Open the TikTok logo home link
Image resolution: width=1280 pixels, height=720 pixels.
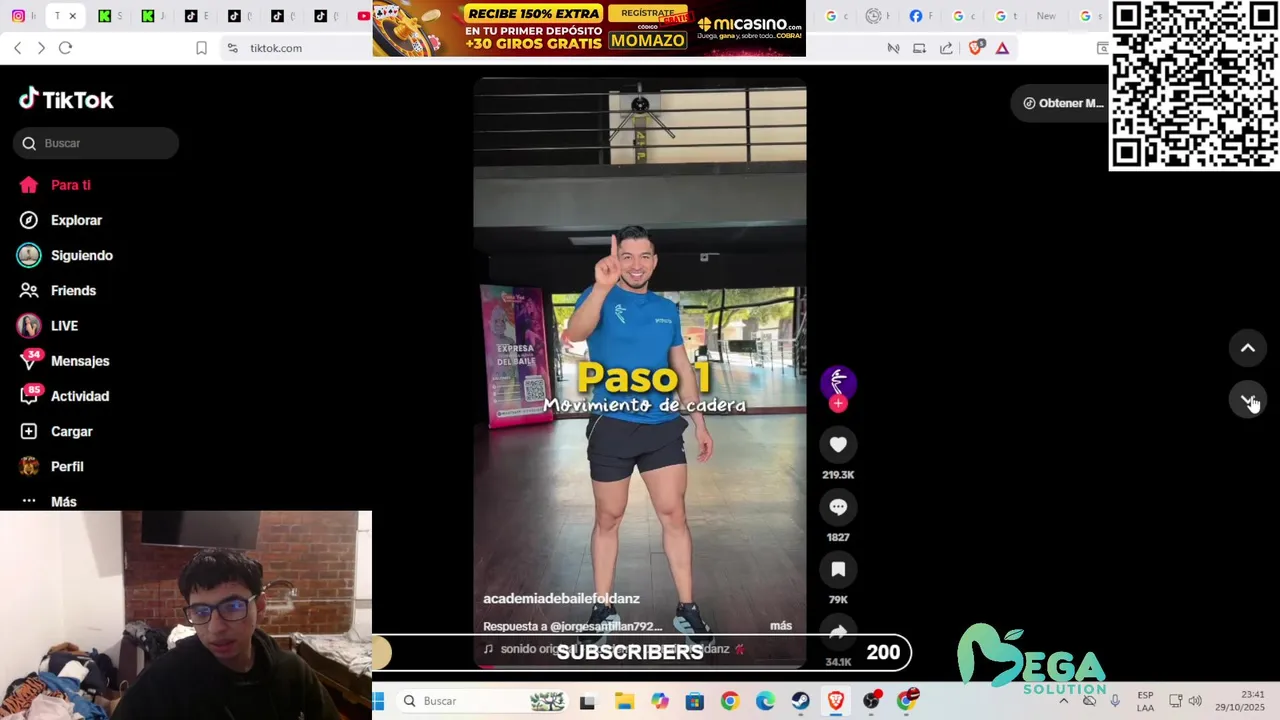(66, 99)
